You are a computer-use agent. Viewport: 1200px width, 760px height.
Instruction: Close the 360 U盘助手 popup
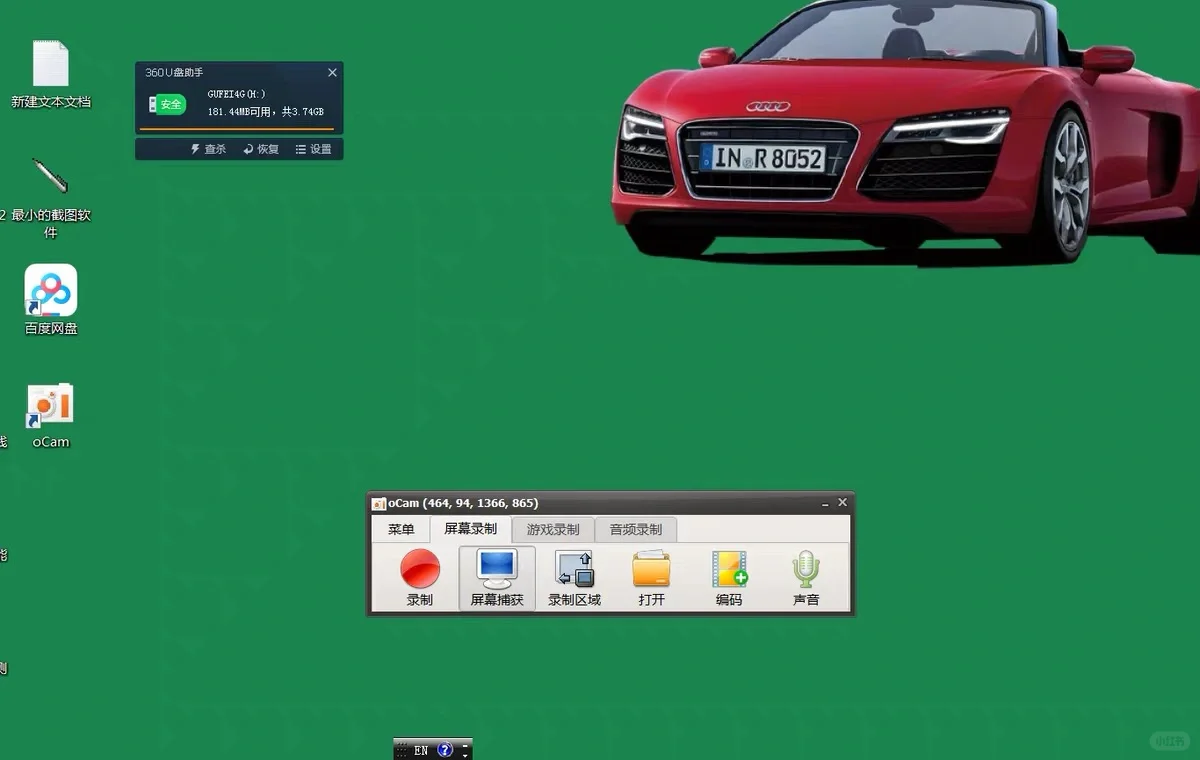click(x=333, y=72)
